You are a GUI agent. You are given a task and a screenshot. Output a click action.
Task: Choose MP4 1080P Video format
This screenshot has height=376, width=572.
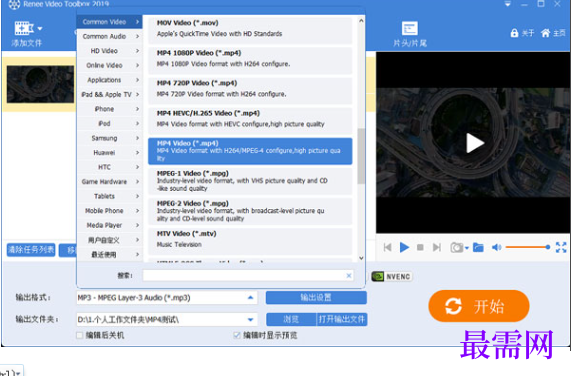(x=250, y=61)
